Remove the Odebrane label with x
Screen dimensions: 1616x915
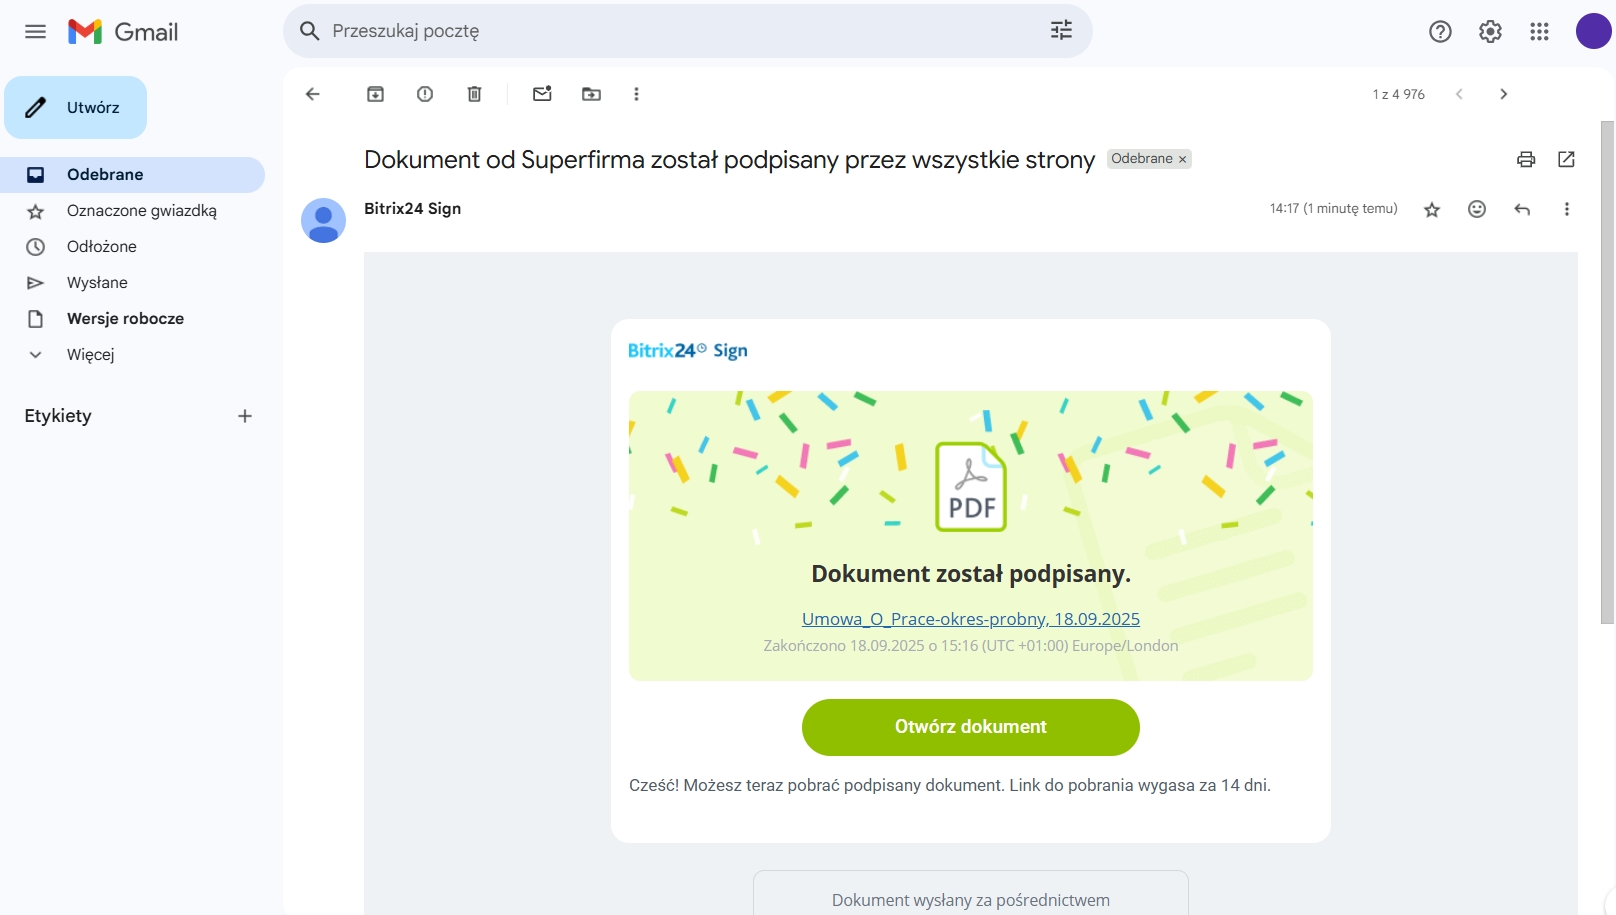[x=1182, y=159]
